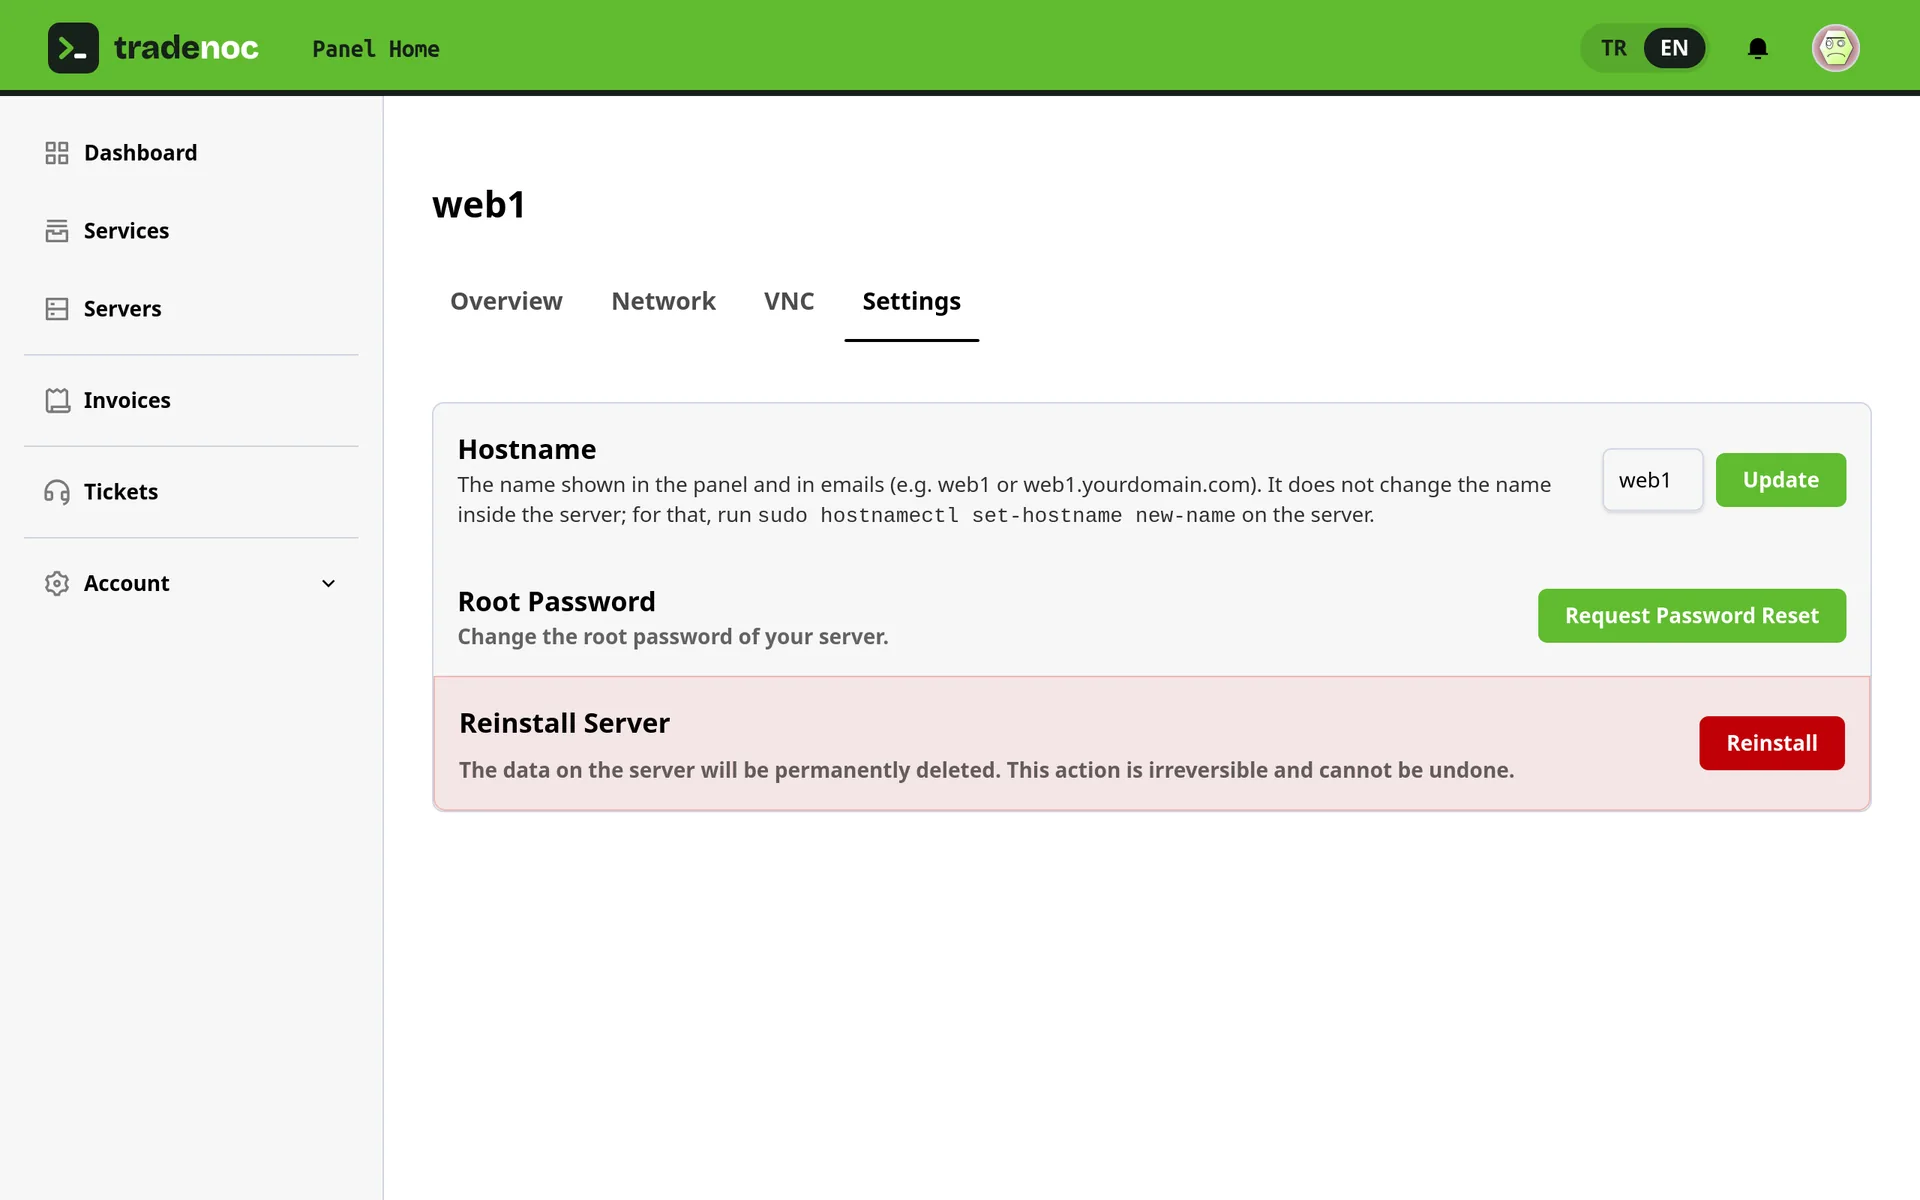Viewport: 1920px width, 1200px height.
Task: Click the web1 page title
Action: pyautogui.click(x=479, y=205)
